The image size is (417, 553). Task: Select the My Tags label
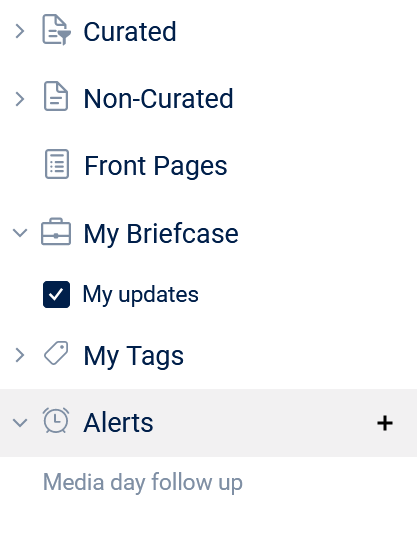pyautogui.click(x=134, y=356)
